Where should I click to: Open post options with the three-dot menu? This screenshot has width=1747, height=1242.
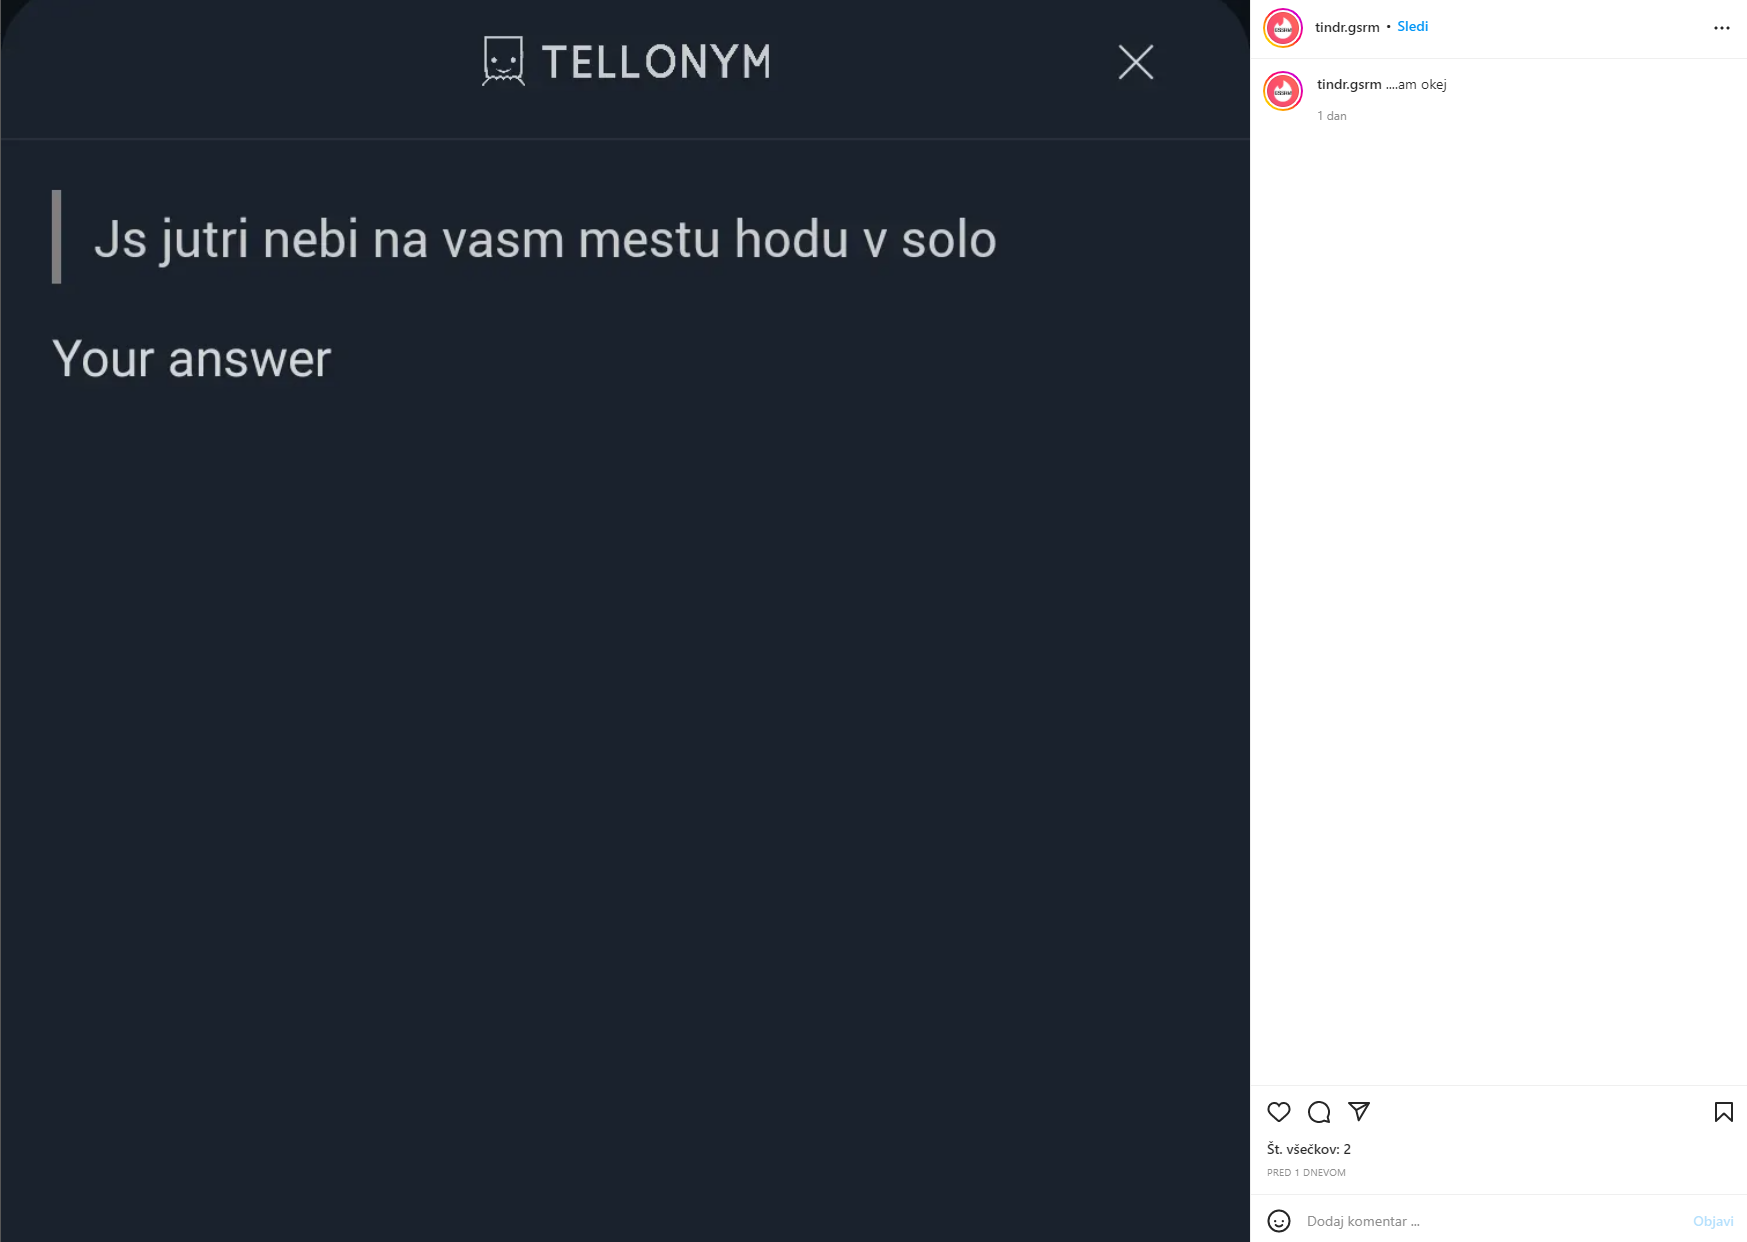tap(1721, 27)
